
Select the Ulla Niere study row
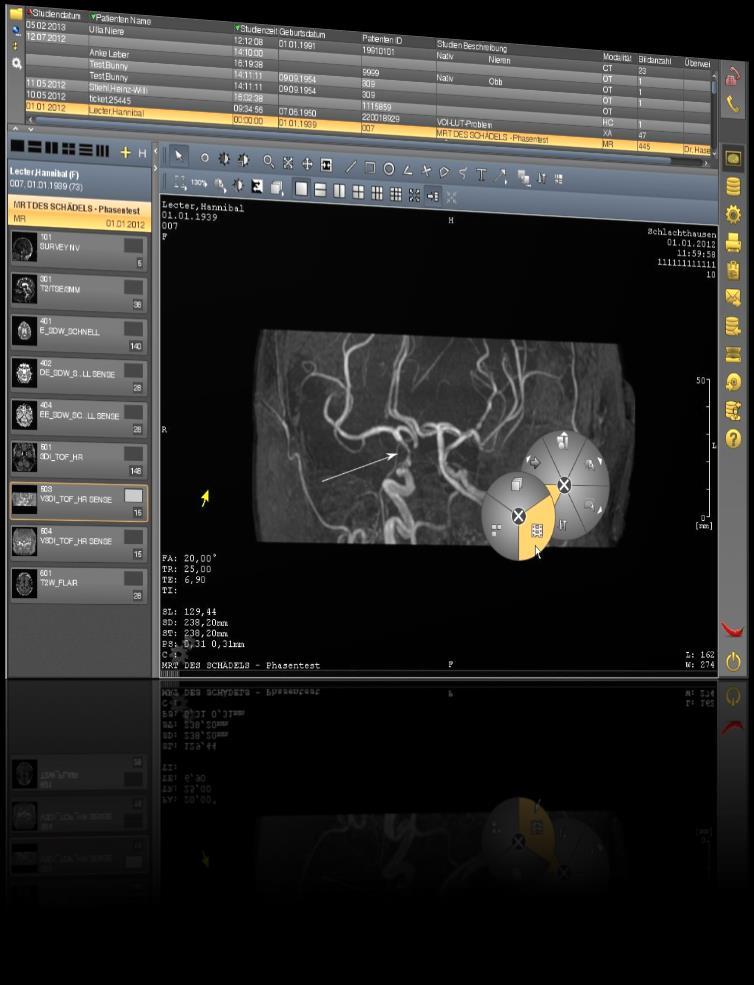(368, 50)
